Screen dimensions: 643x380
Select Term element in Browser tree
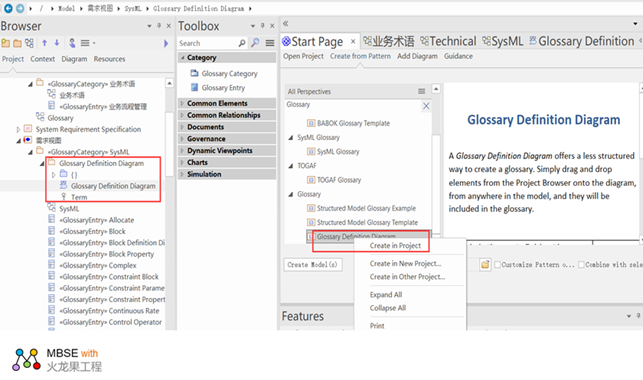tap(74, 197)
